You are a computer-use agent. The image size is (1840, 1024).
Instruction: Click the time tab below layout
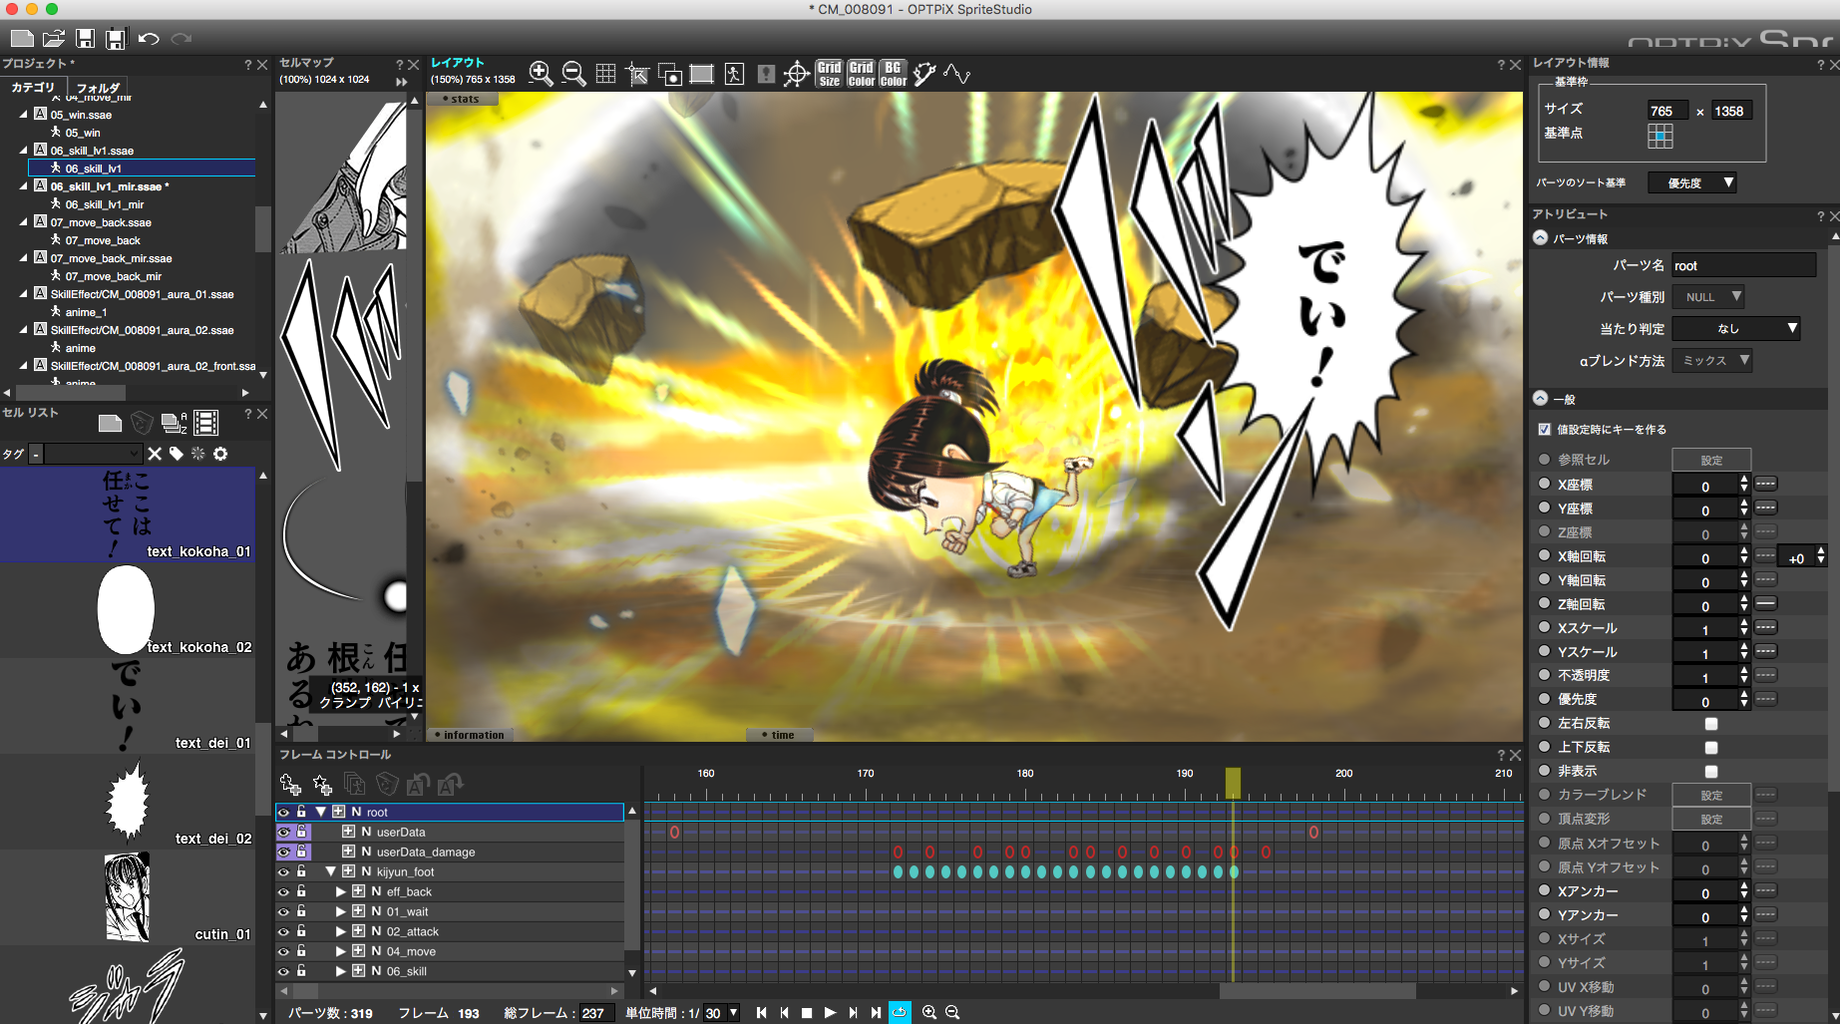pyautogui.click(x=778, y=735)
